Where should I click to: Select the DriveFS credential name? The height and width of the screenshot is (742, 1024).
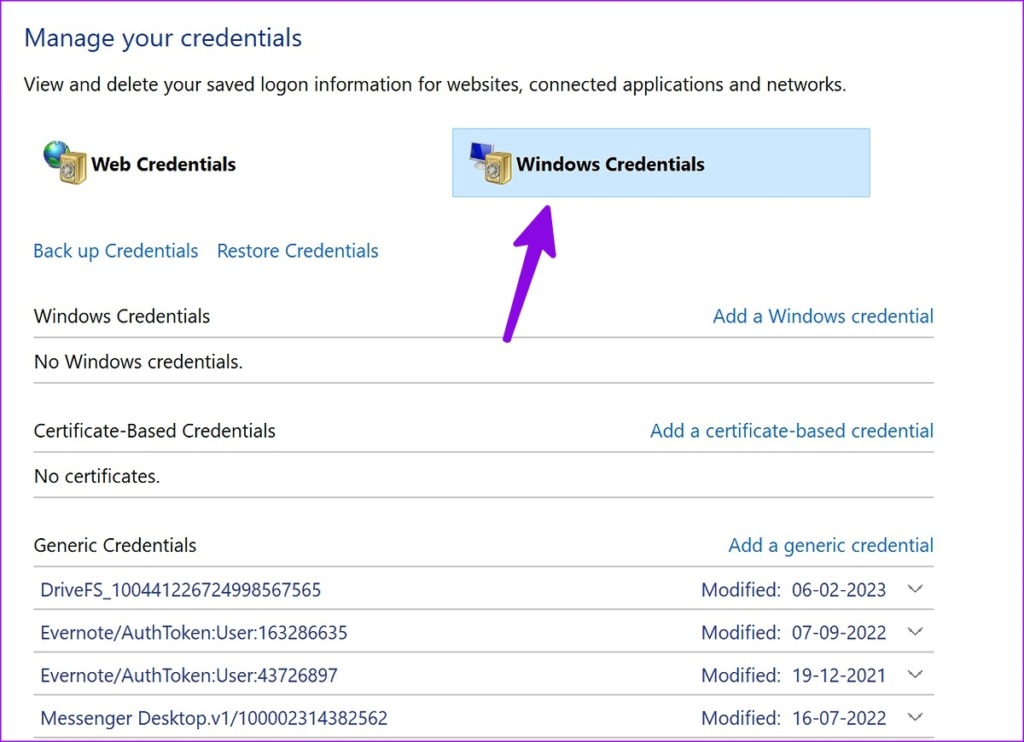pyautogui.click(x=180, y=590)
